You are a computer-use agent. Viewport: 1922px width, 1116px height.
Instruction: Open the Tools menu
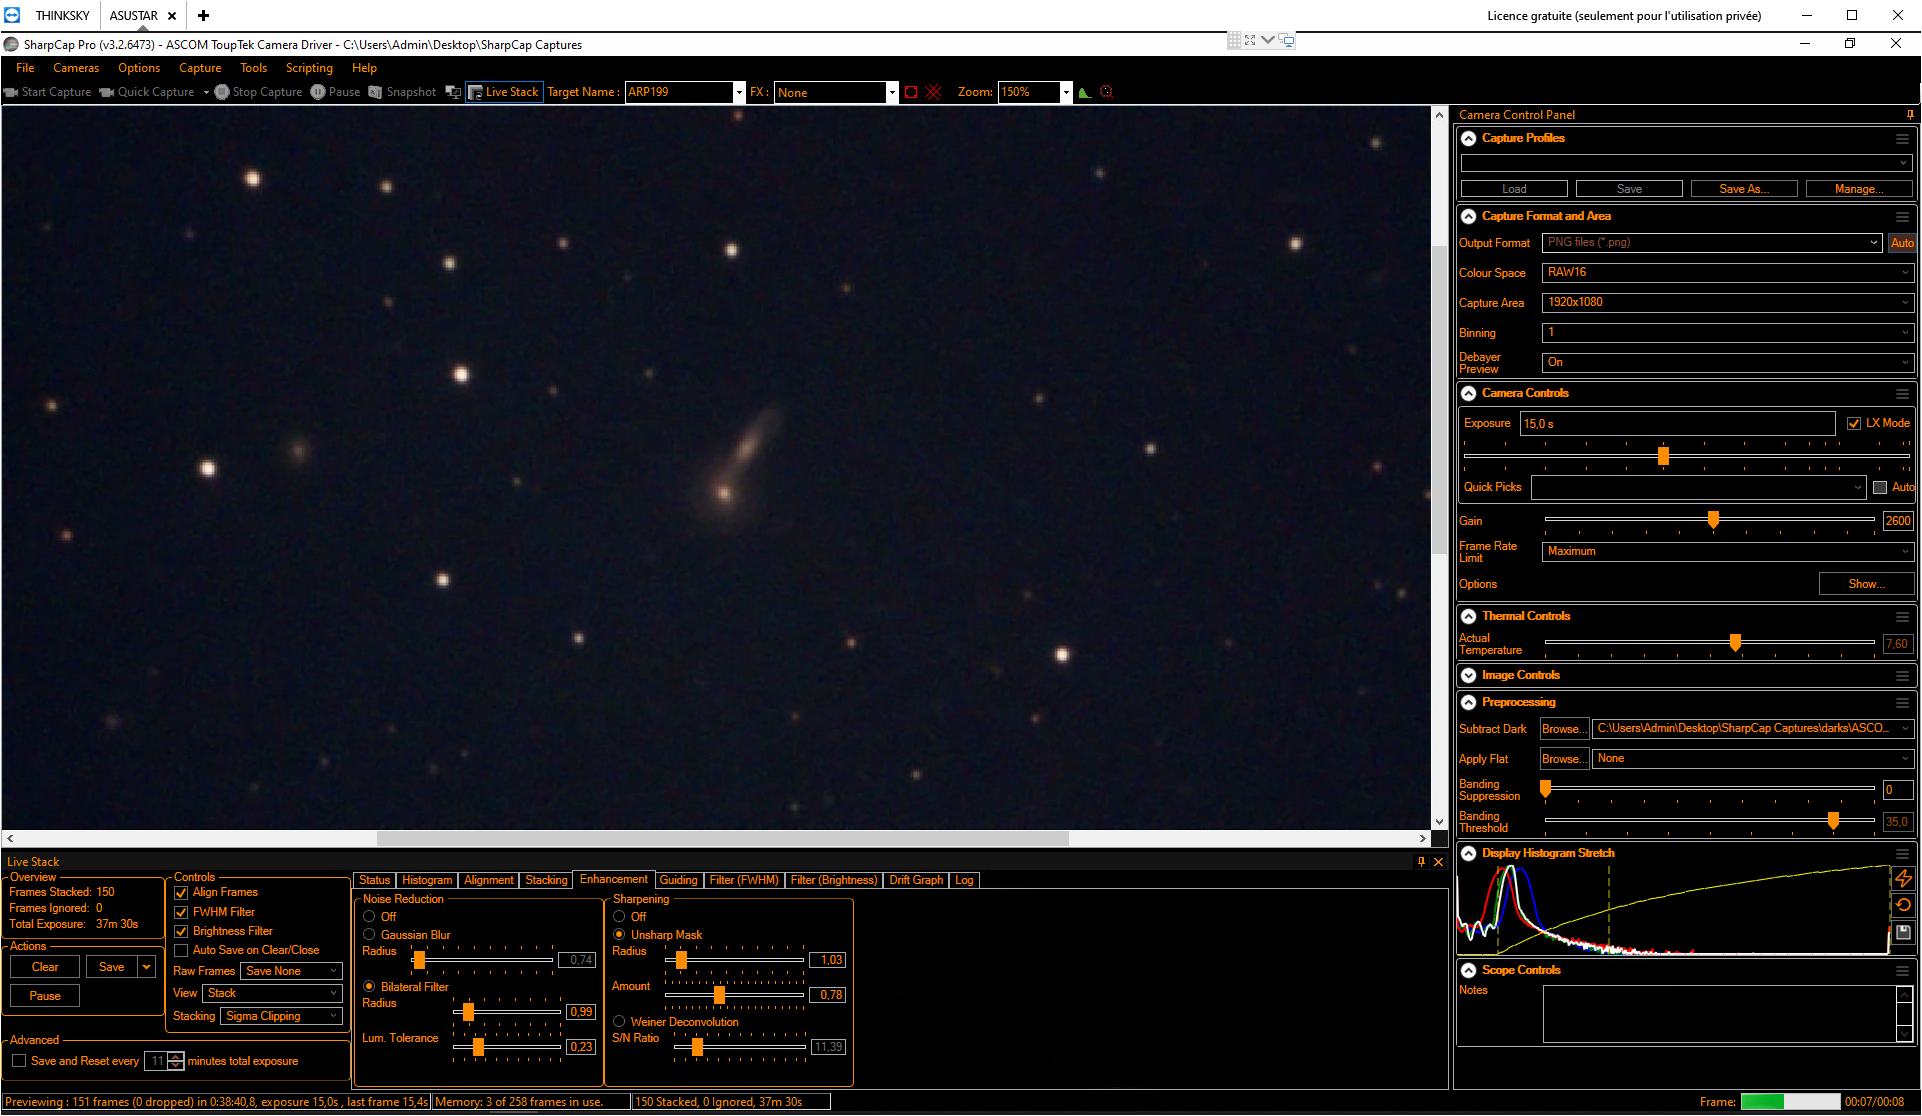pos(253,68)
